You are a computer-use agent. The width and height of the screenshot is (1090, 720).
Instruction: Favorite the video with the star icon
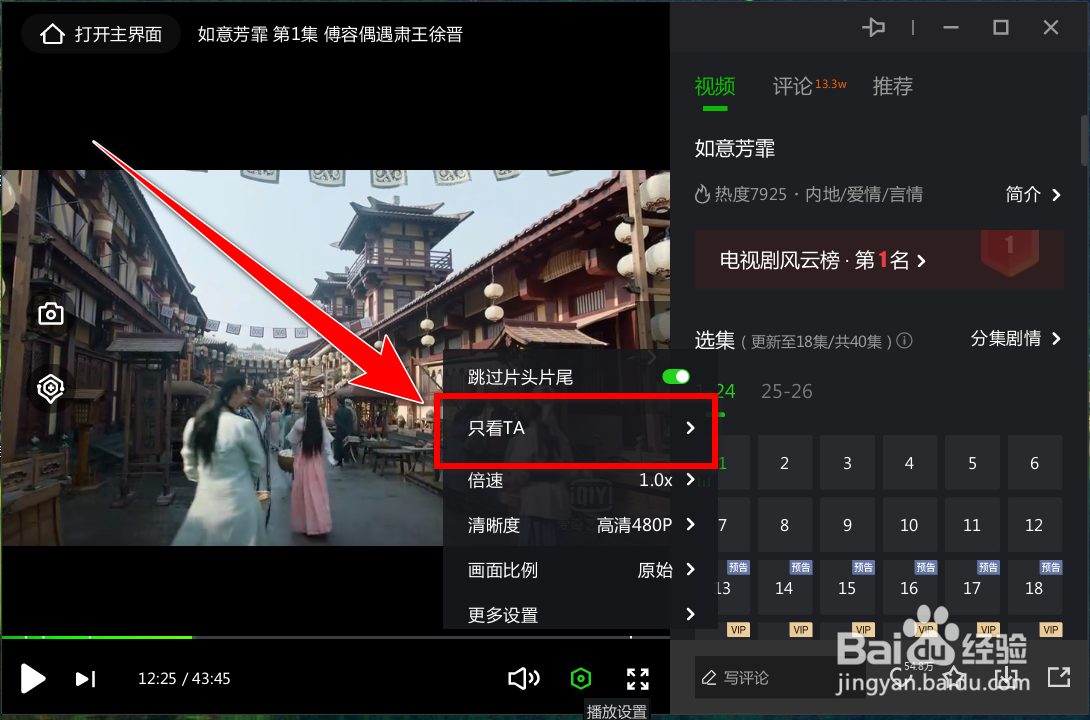click(953, 677)
